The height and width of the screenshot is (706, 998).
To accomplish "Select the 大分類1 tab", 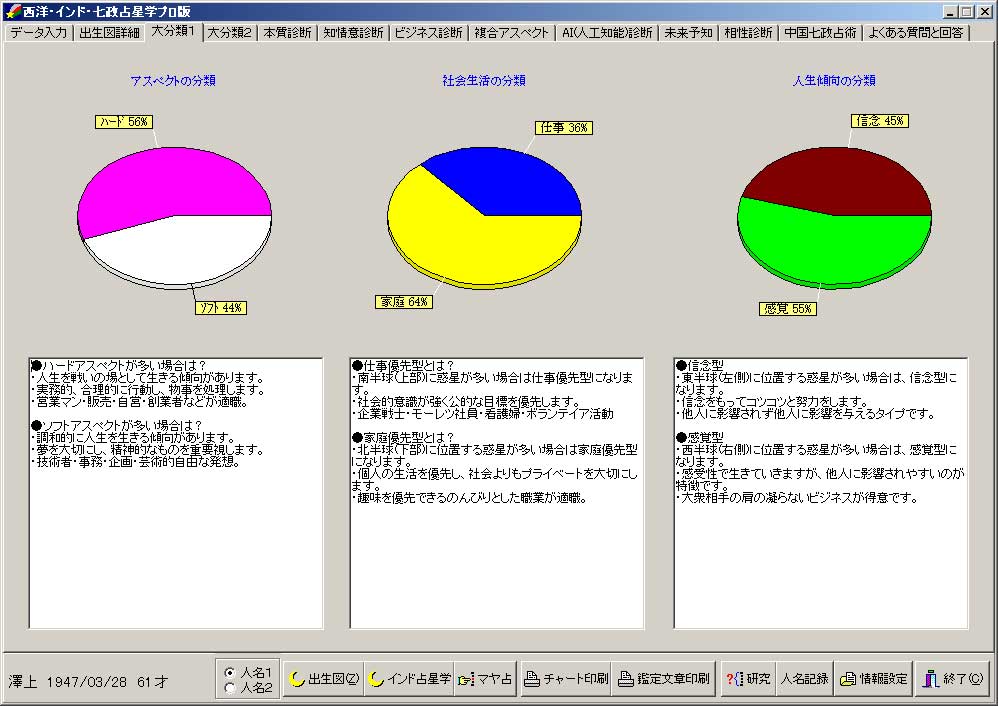I will click(x=173, y=31).
